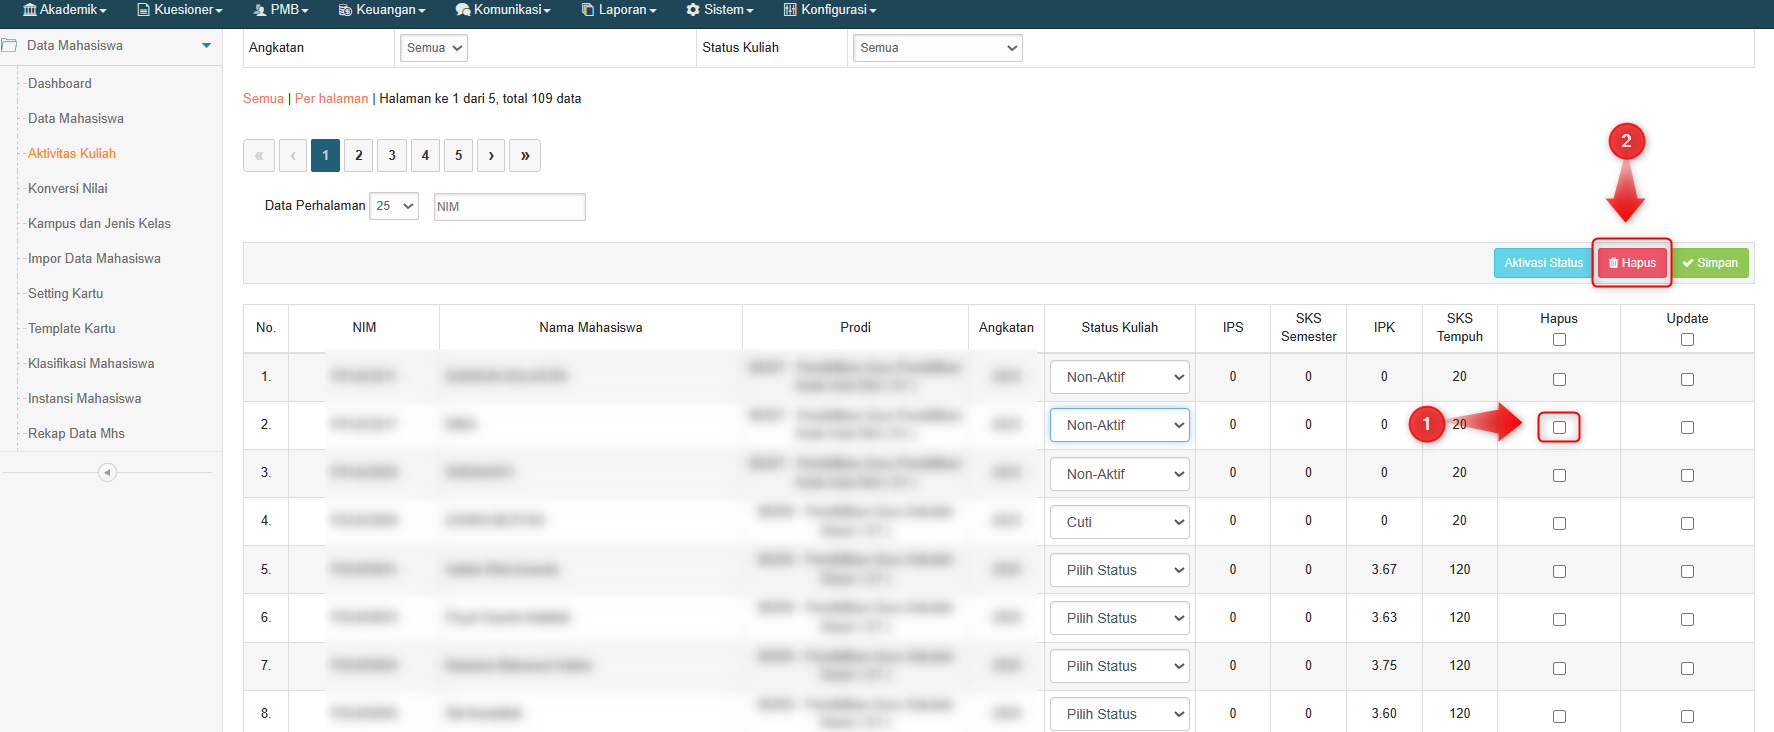Image resolution: width=1774 pixels, height=732 pixels.
Task: Click the red Hapus trash button
Action: pyautogui.click(x=1631, y=263)
